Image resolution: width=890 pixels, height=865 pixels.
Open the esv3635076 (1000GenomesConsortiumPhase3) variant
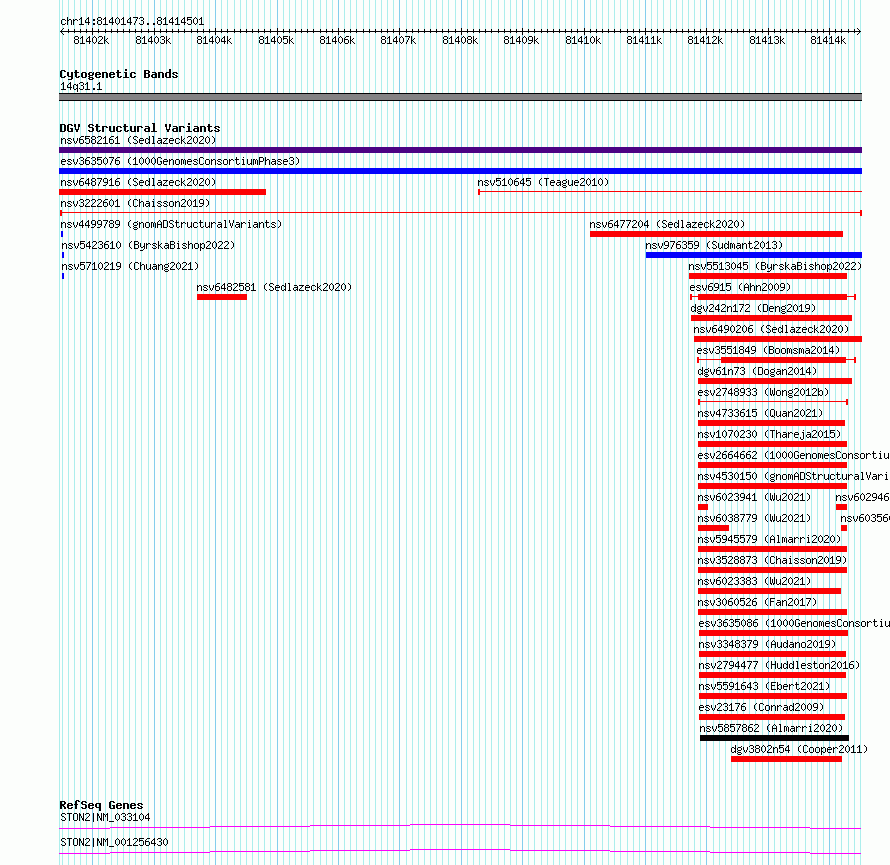[180, 161]
